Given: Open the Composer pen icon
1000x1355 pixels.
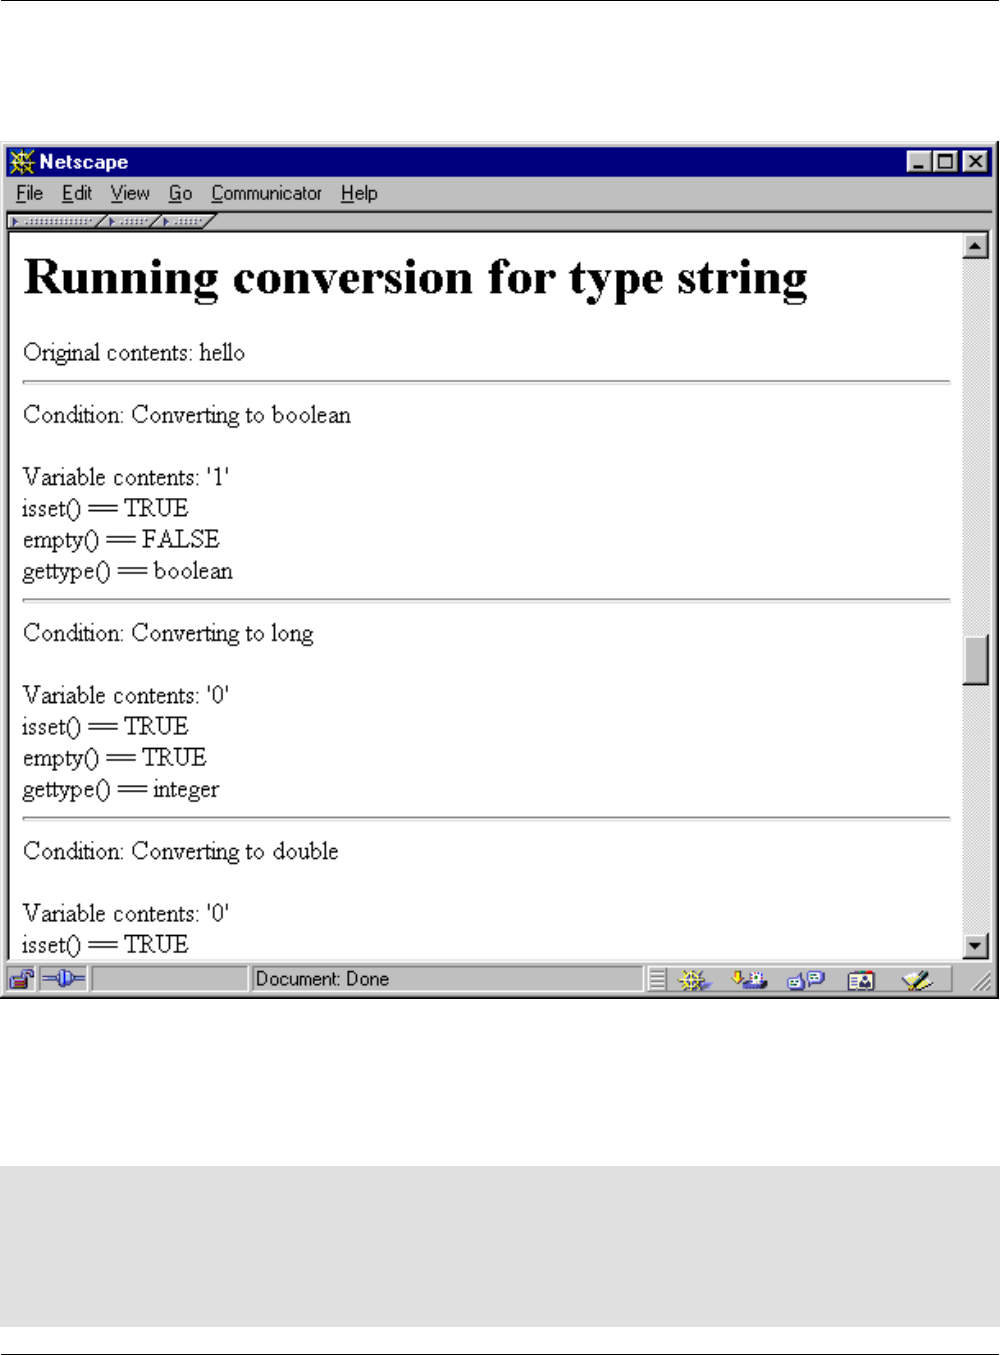Looking at the screenshot, I should [916, 980].
